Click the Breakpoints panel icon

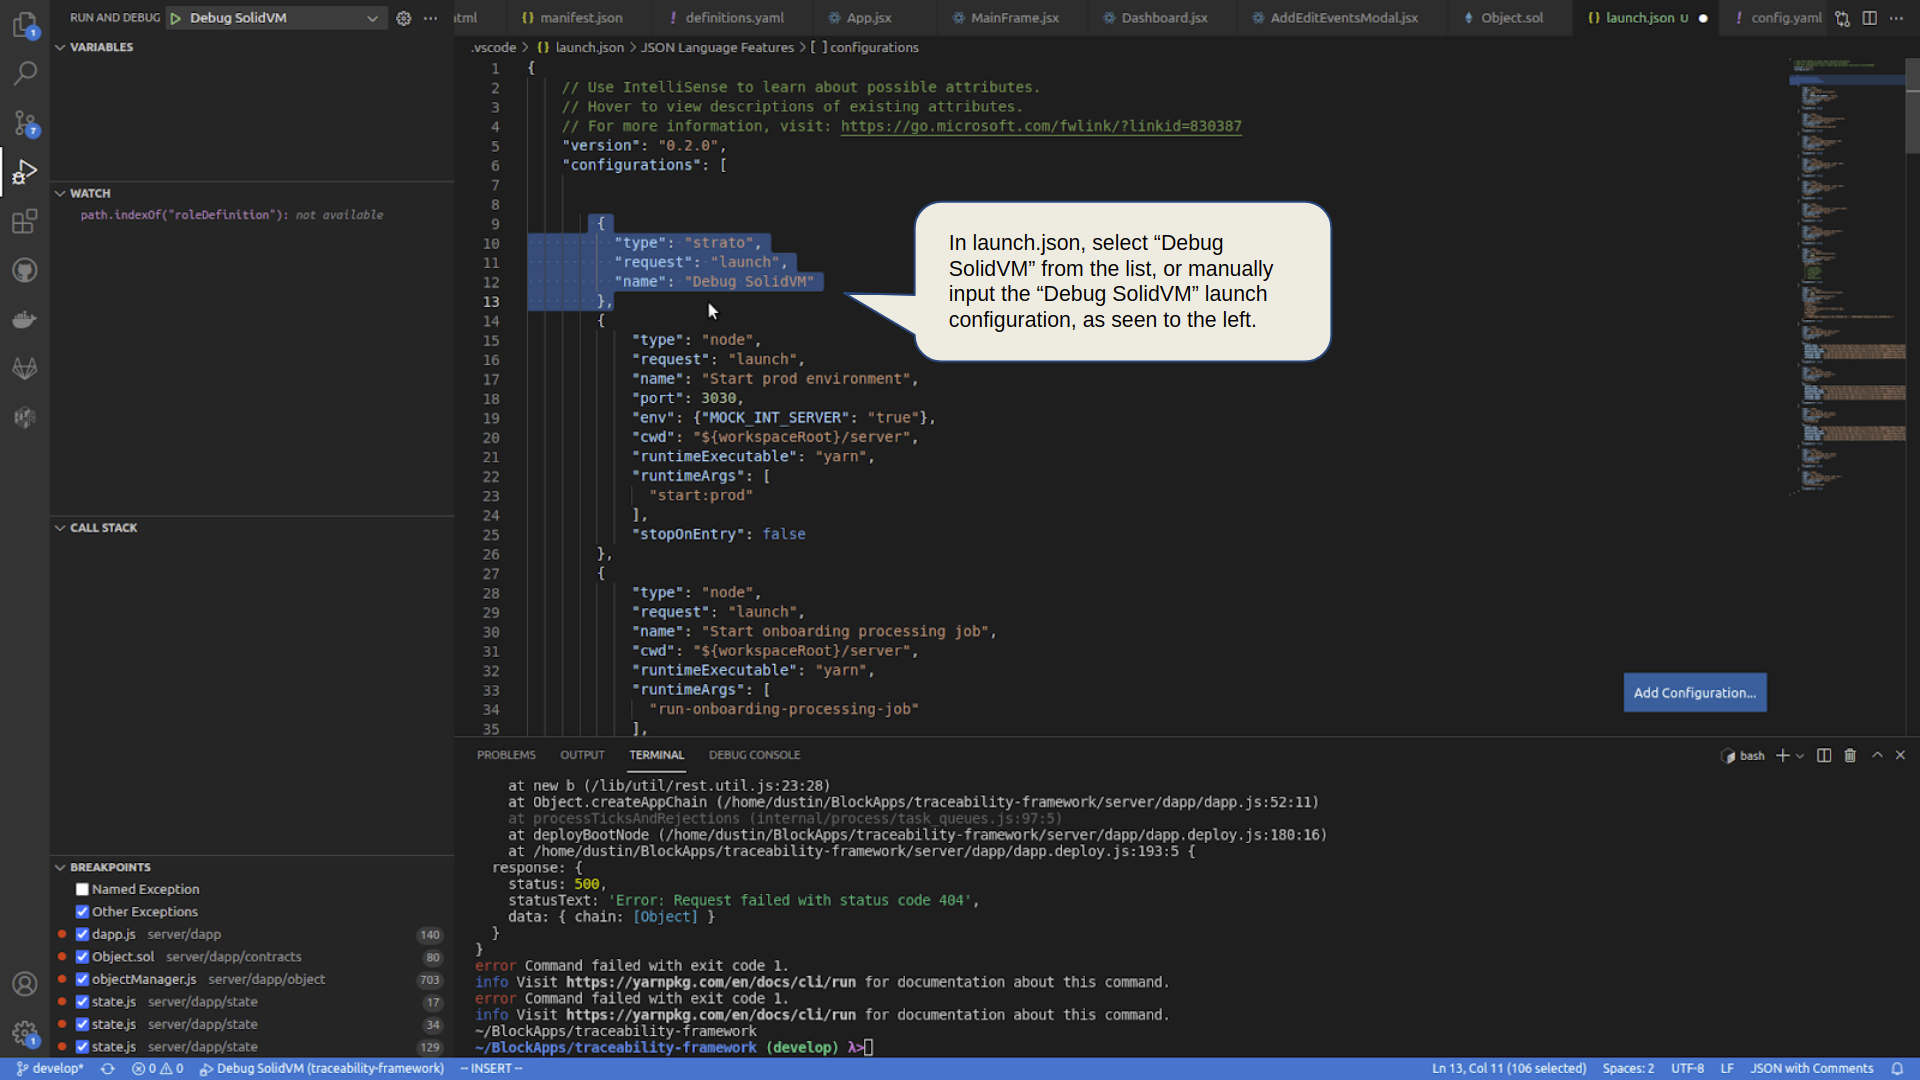pos(59,866)
